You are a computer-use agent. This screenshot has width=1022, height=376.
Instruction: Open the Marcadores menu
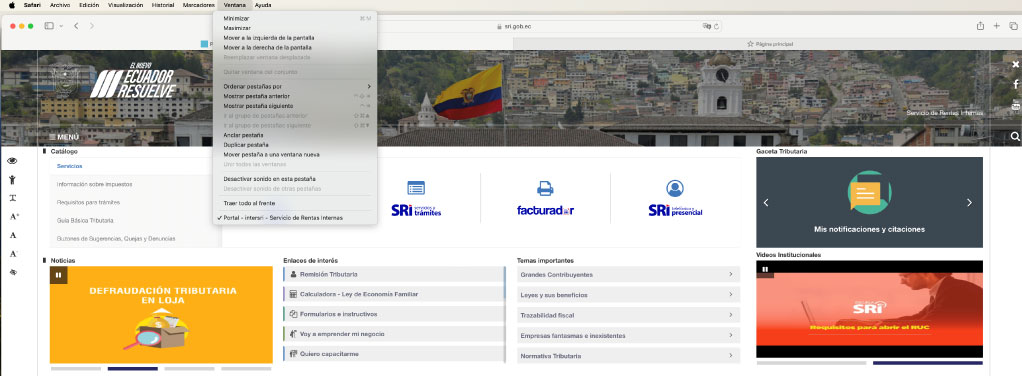[199, 5]
